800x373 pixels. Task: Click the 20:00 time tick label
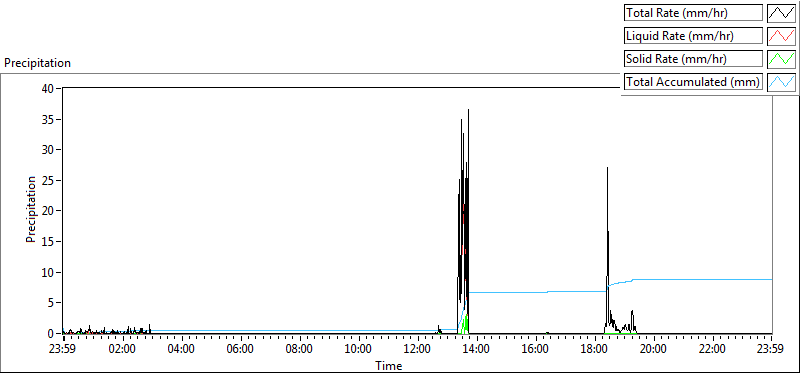654,350
